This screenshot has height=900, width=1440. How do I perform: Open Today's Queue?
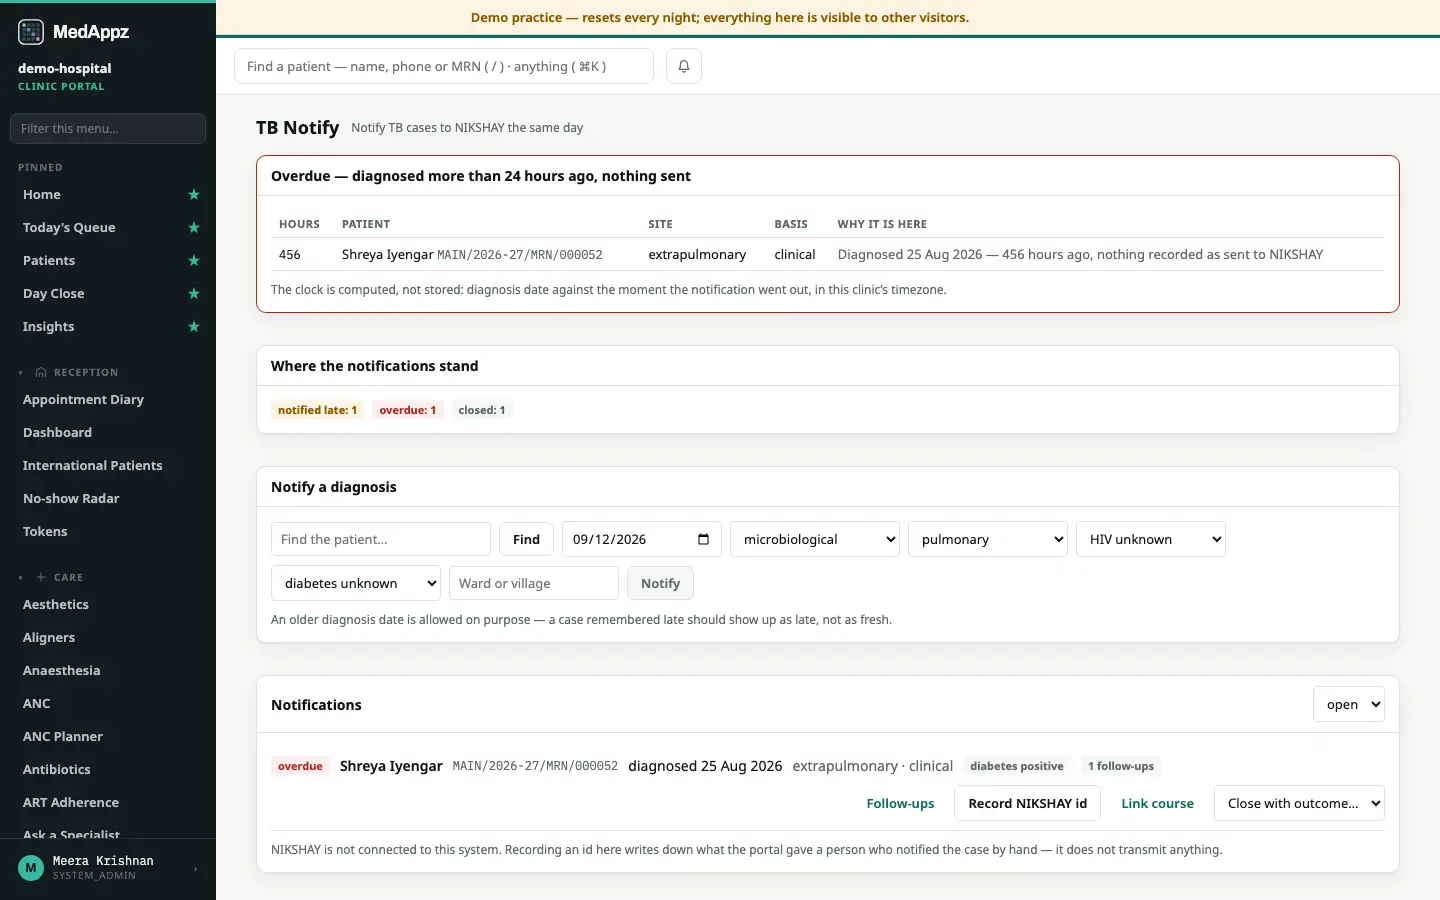click(69, 228)
